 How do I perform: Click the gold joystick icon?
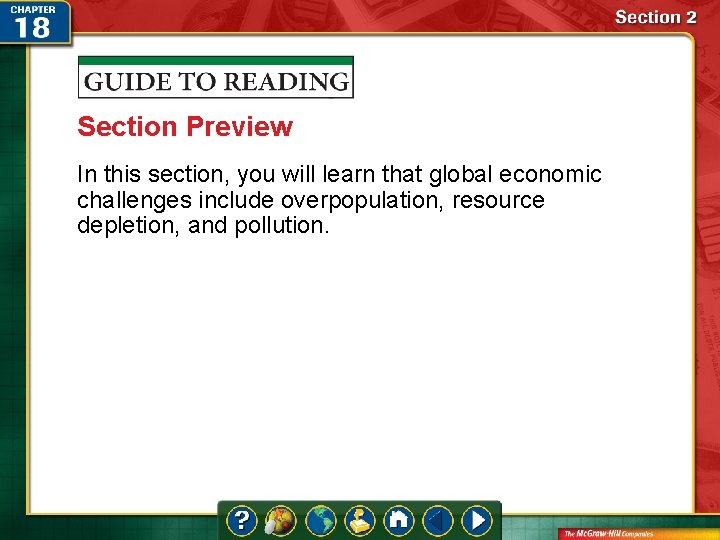360,521
